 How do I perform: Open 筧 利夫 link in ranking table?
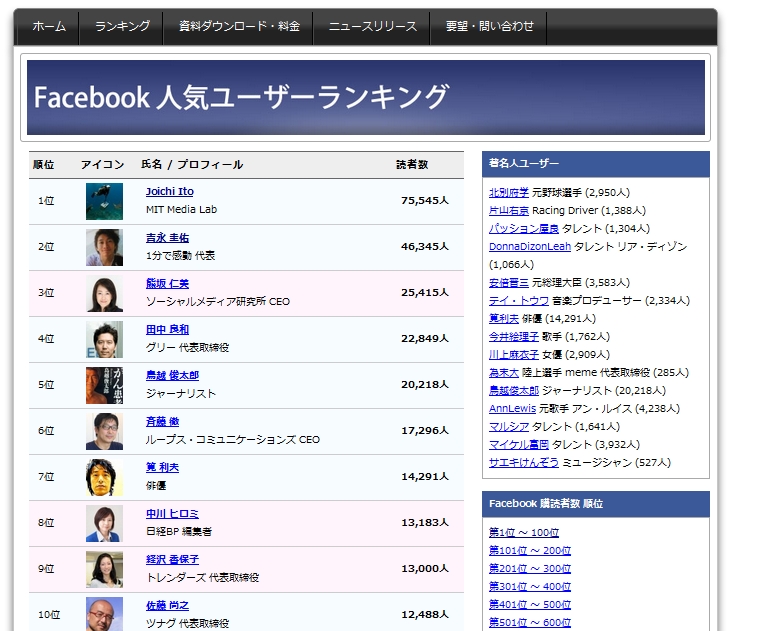(163, 467)
